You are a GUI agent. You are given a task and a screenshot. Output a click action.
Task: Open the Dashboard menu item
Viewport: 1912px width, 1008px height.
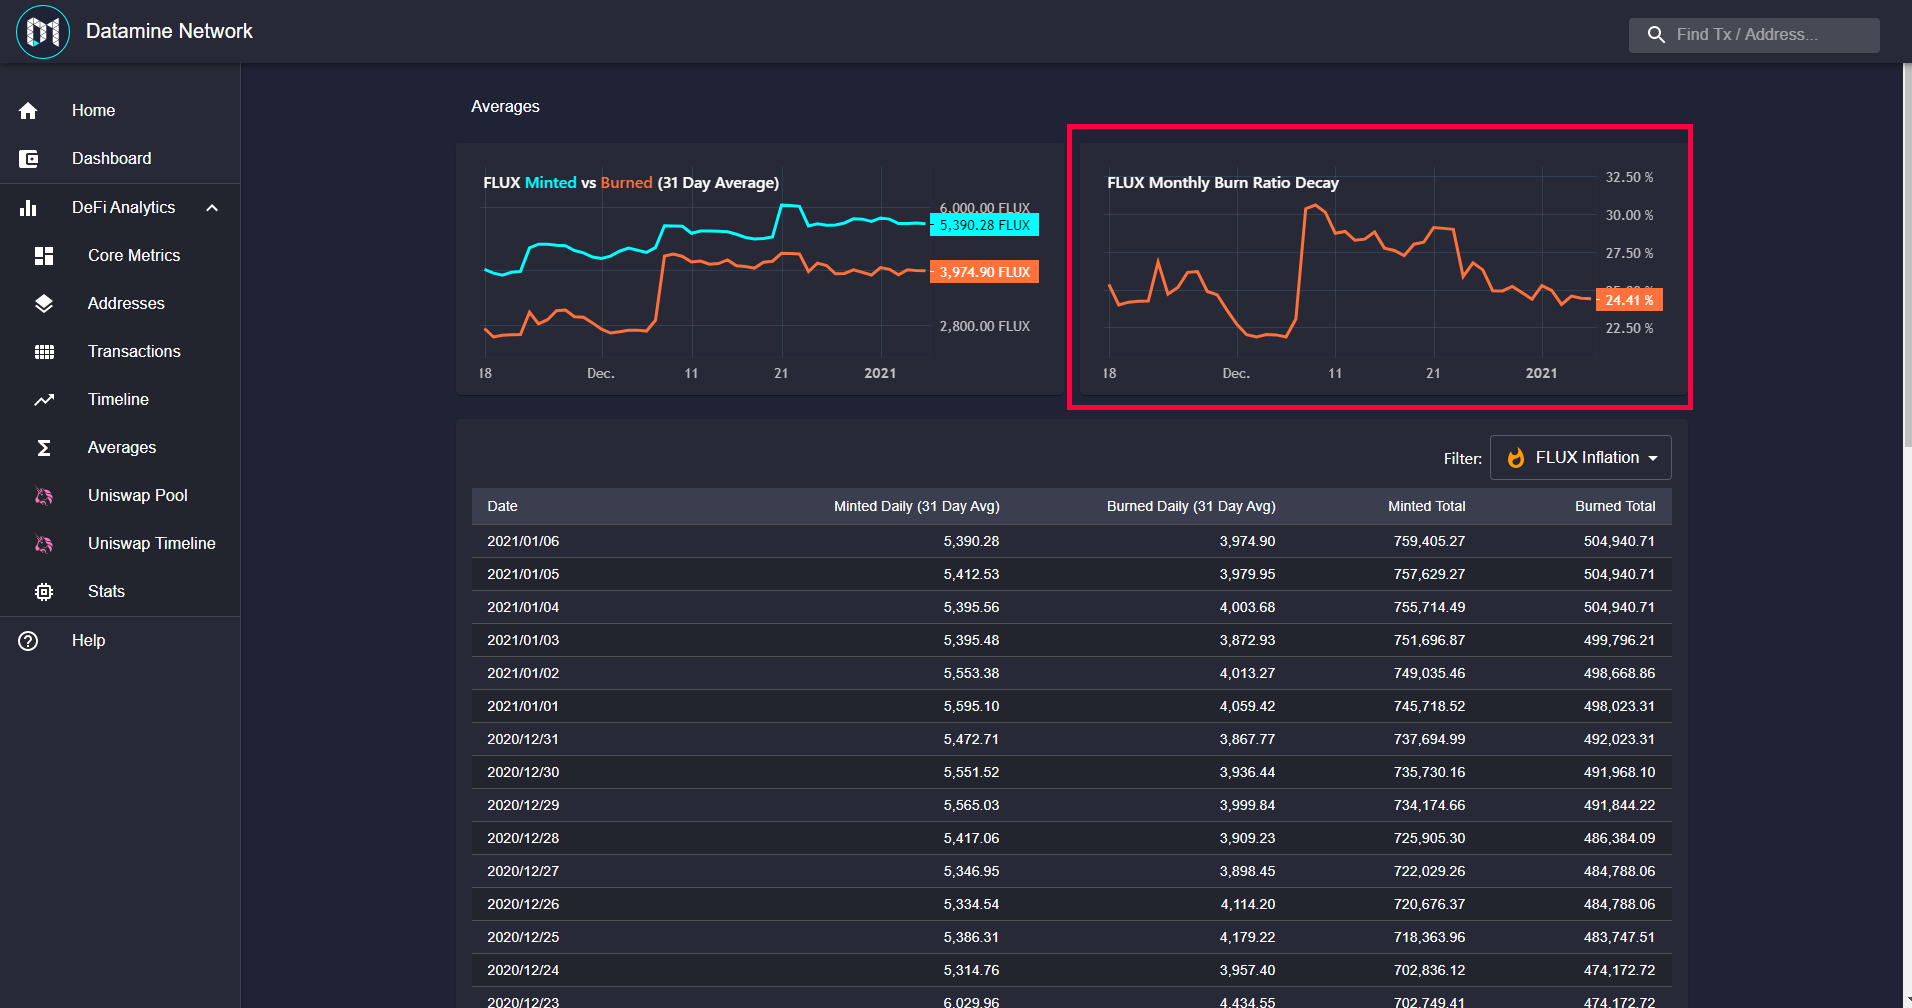pos(120,159)
